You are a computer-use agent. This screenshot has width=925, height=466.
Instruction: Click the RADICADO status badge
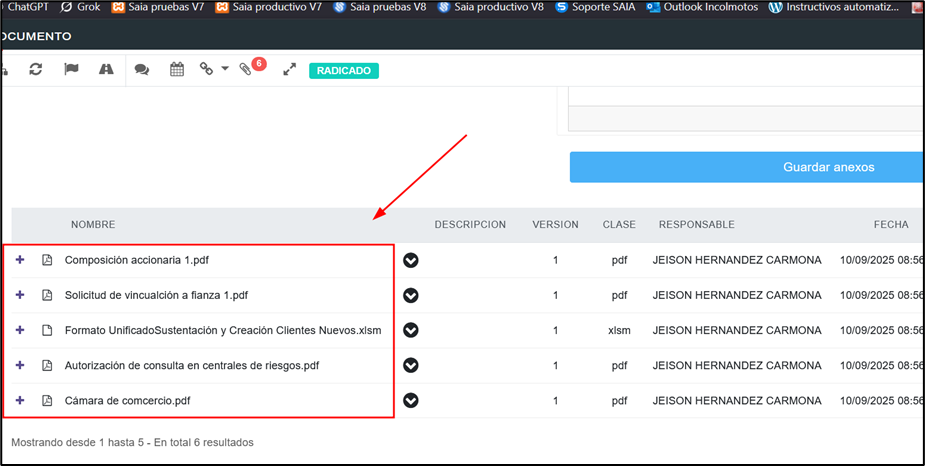(x=344, y=71)
